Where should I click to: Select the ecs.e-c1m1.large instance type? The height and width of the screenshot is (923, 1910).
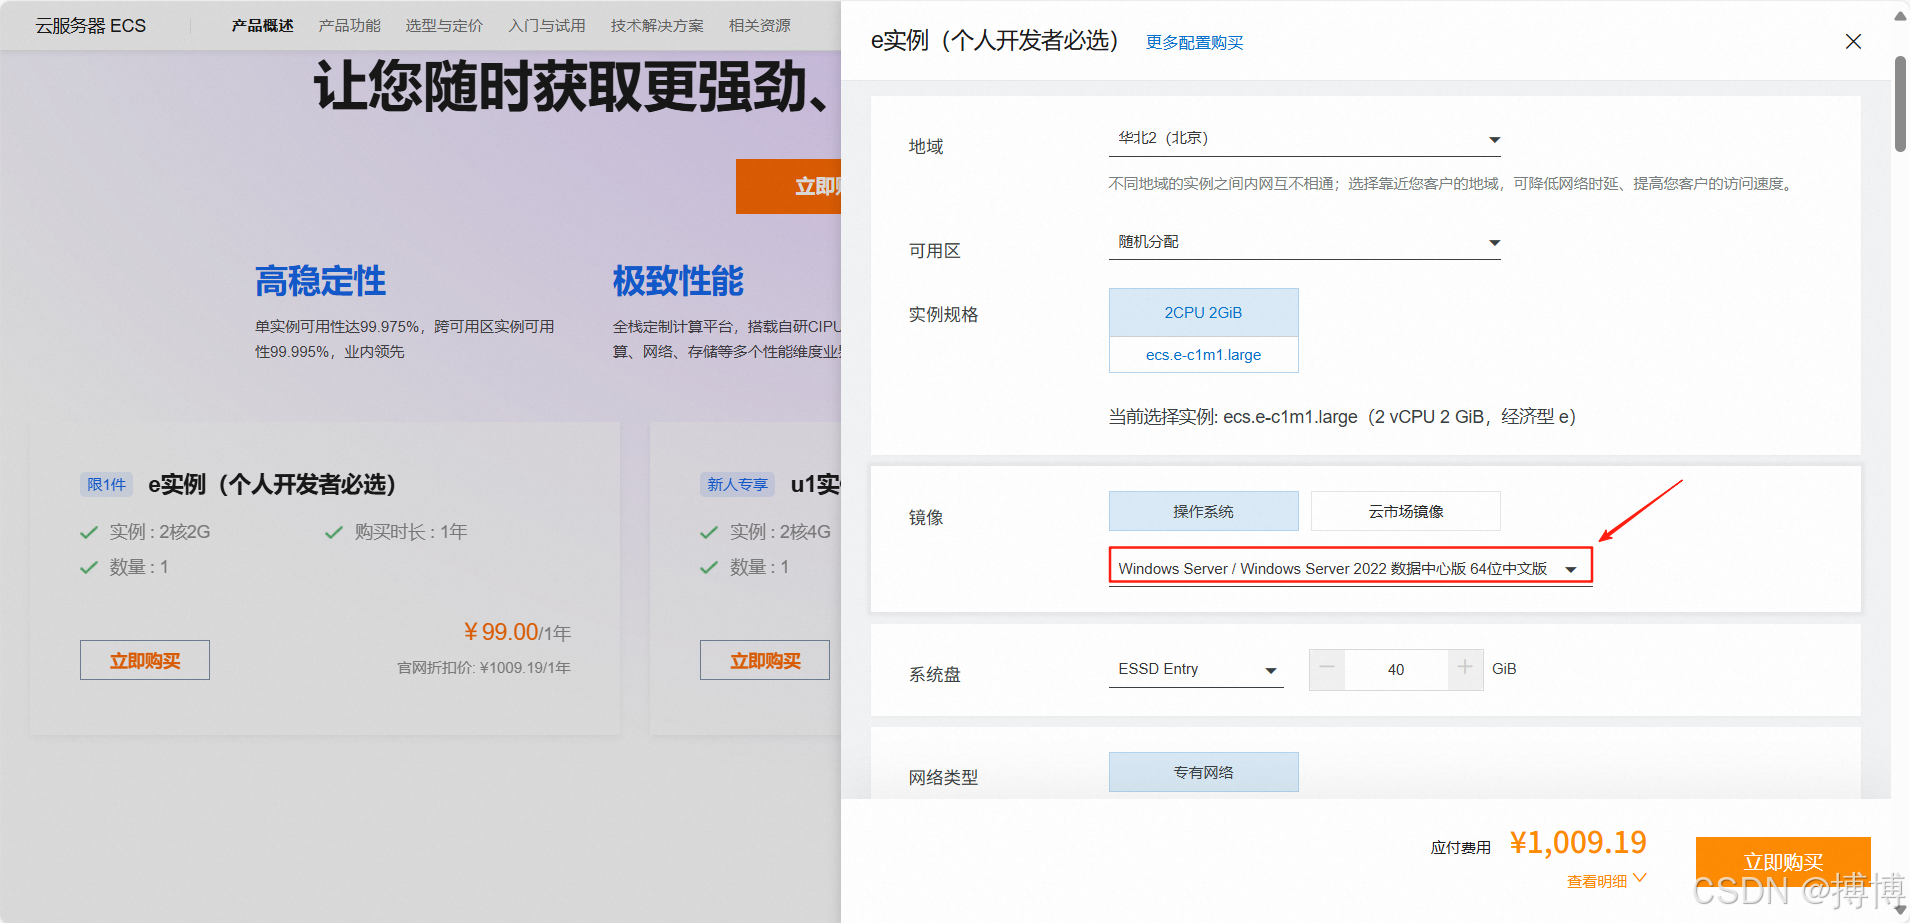tap(1203, 354)
